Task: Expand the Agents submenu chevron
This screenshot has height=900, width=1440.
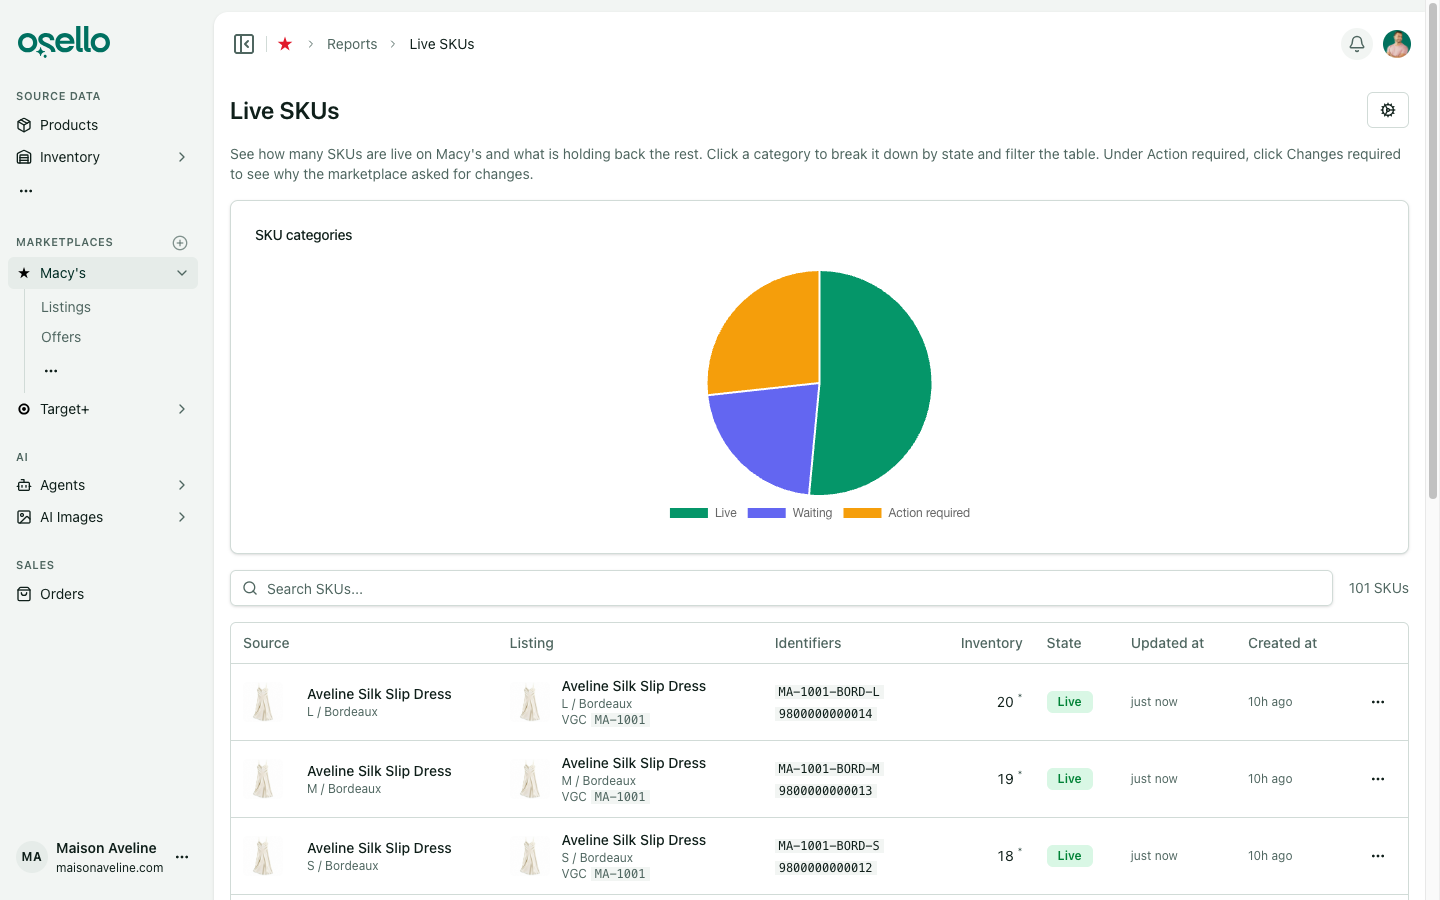Action: tap(182, 485)
